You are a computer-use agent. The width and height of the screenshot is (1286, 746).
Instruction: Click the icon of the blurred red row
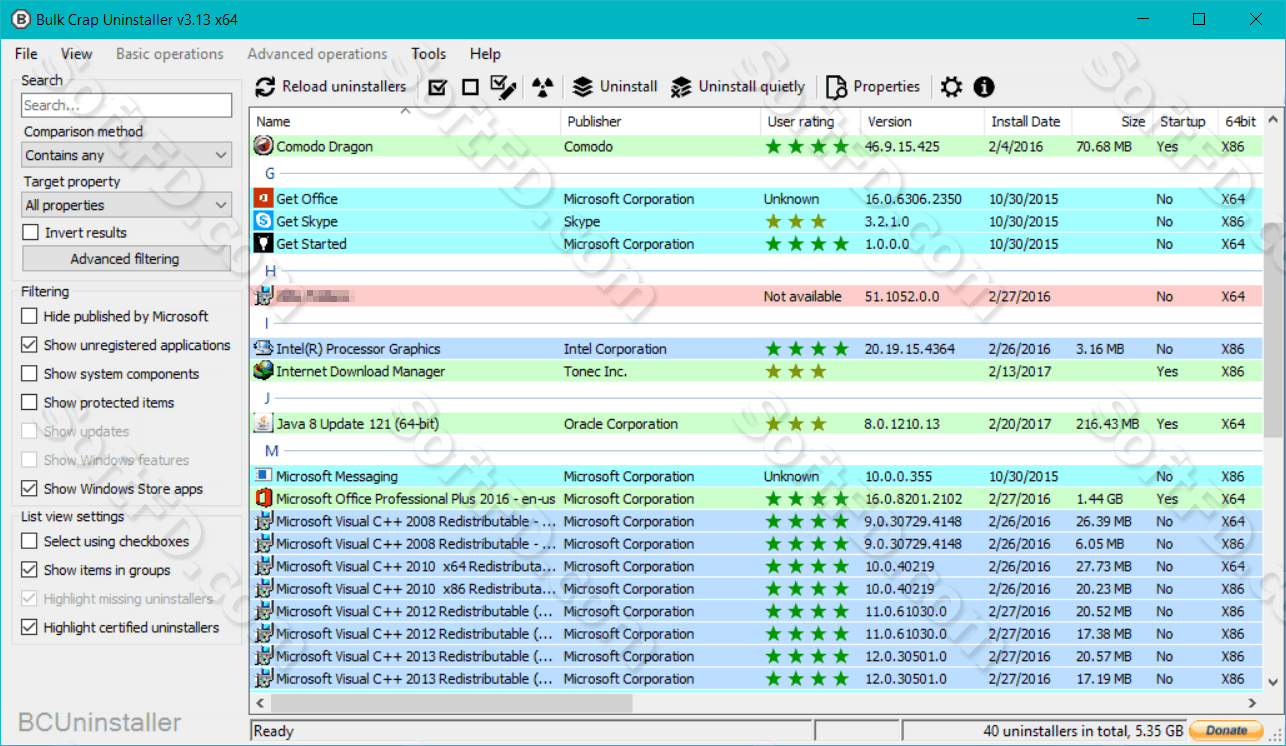point(263,296)
